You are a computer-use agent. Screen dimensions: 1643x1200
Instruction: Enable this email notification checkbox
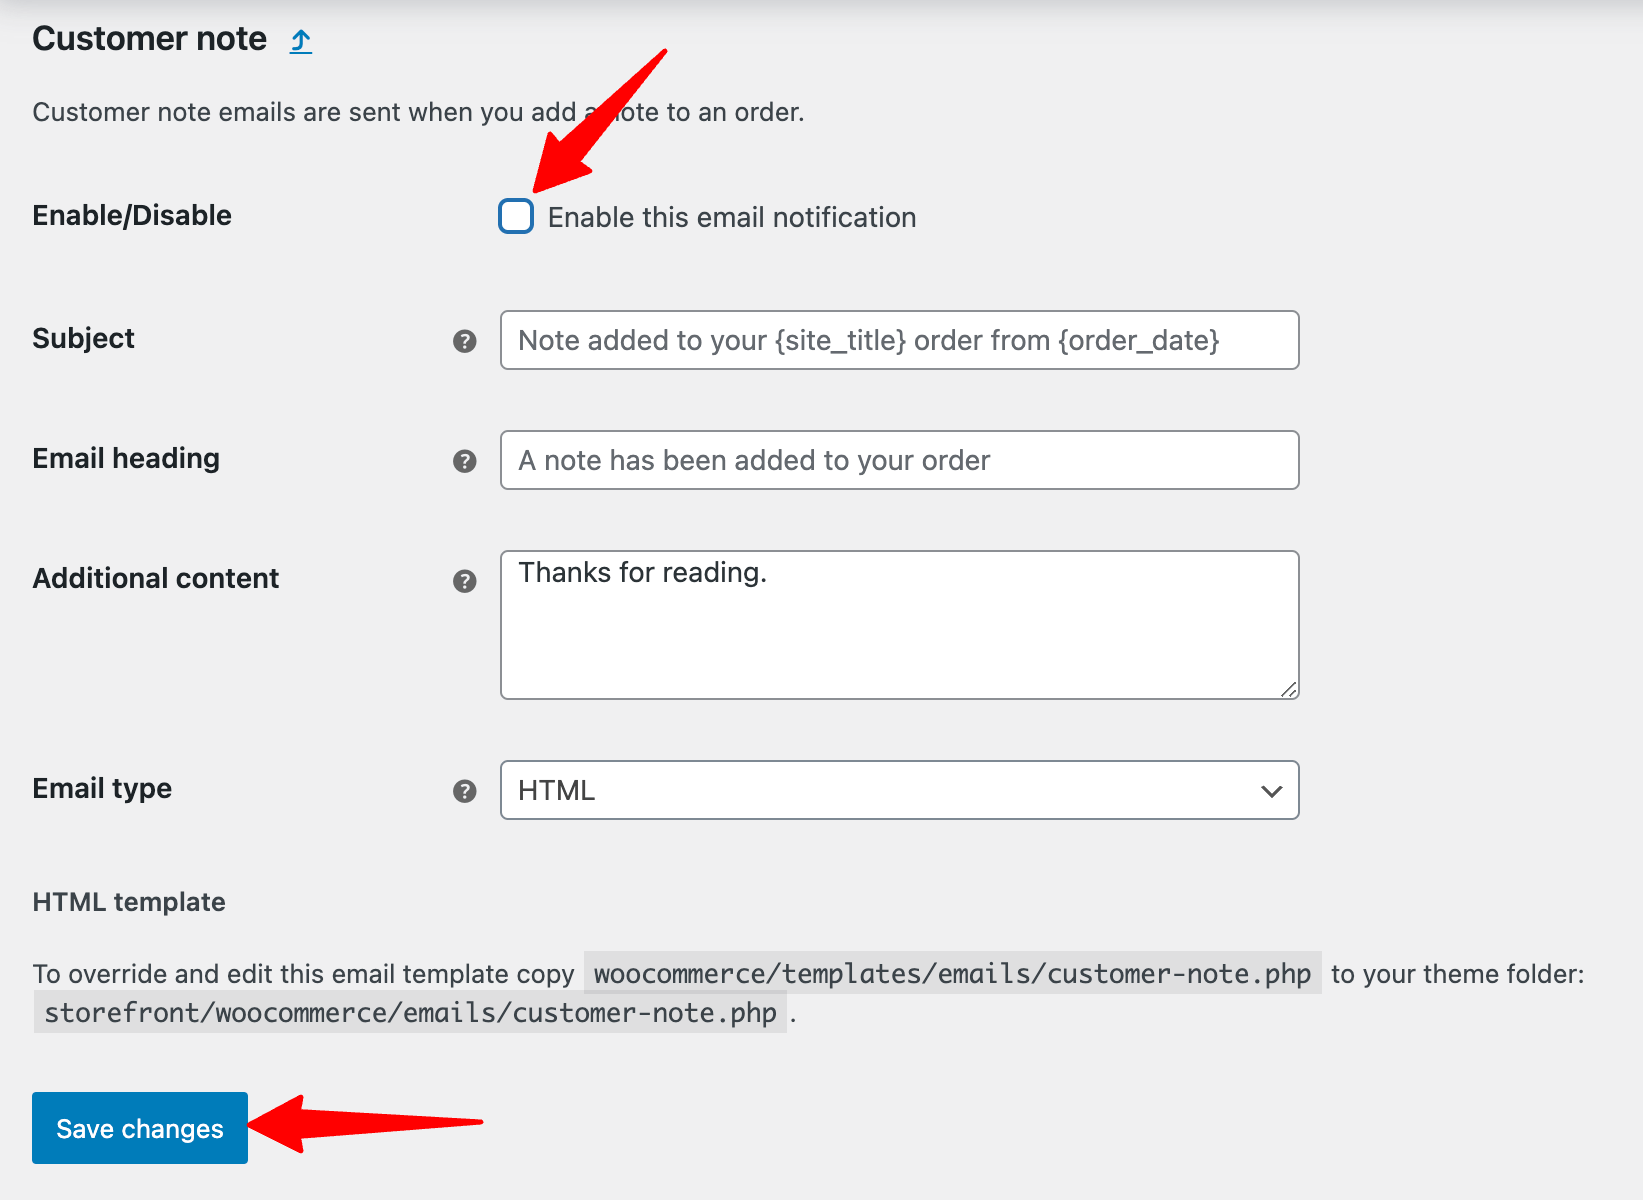pos(516,216)
